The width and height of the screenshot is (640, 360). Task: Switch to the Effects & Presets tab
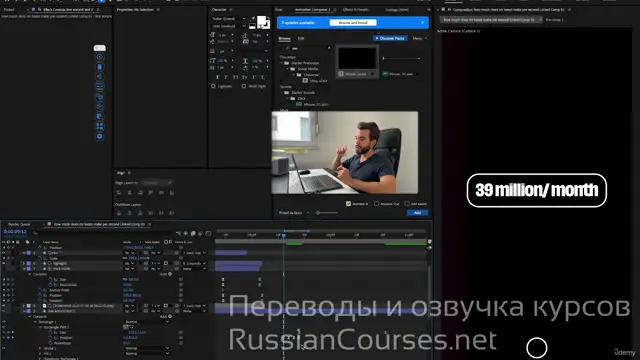tap(355, 9)
